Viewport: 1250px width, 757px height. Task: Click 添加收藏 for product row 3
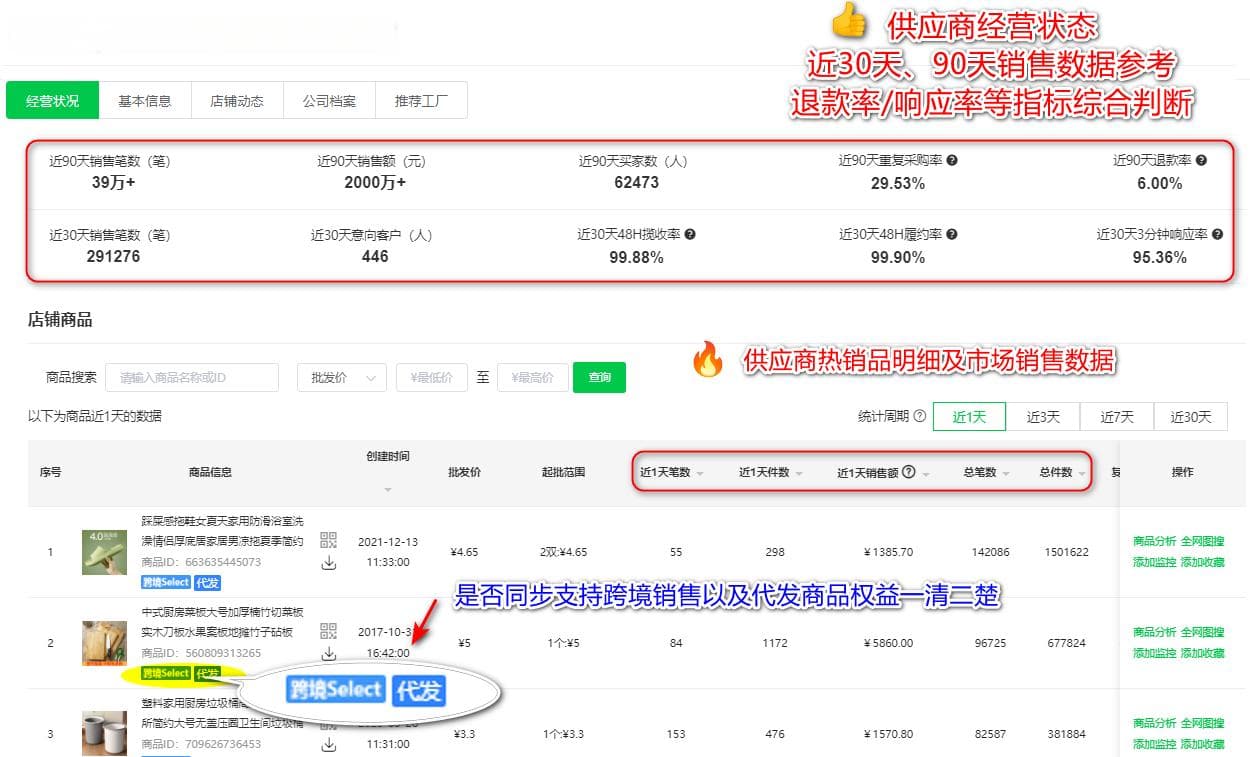1203,744
